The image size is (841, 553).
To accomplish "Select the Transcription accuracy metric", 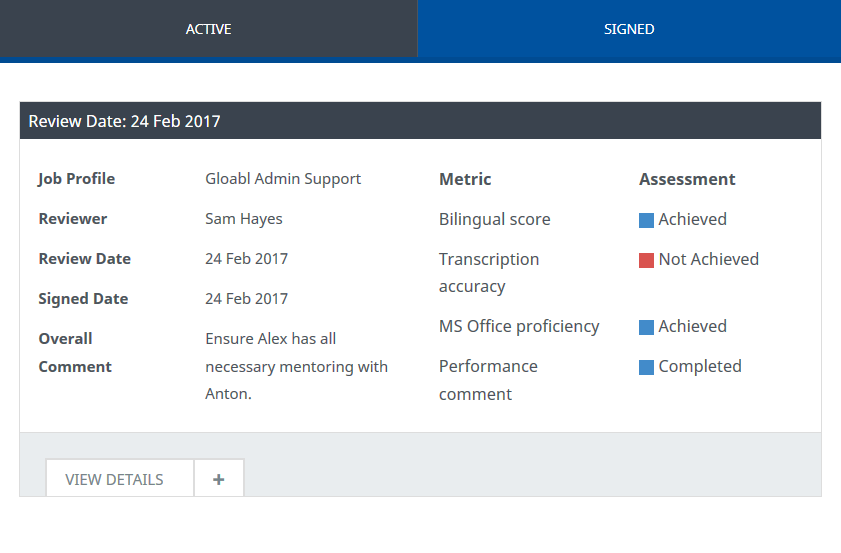I will pyautogui.click(x=488, y=272).
